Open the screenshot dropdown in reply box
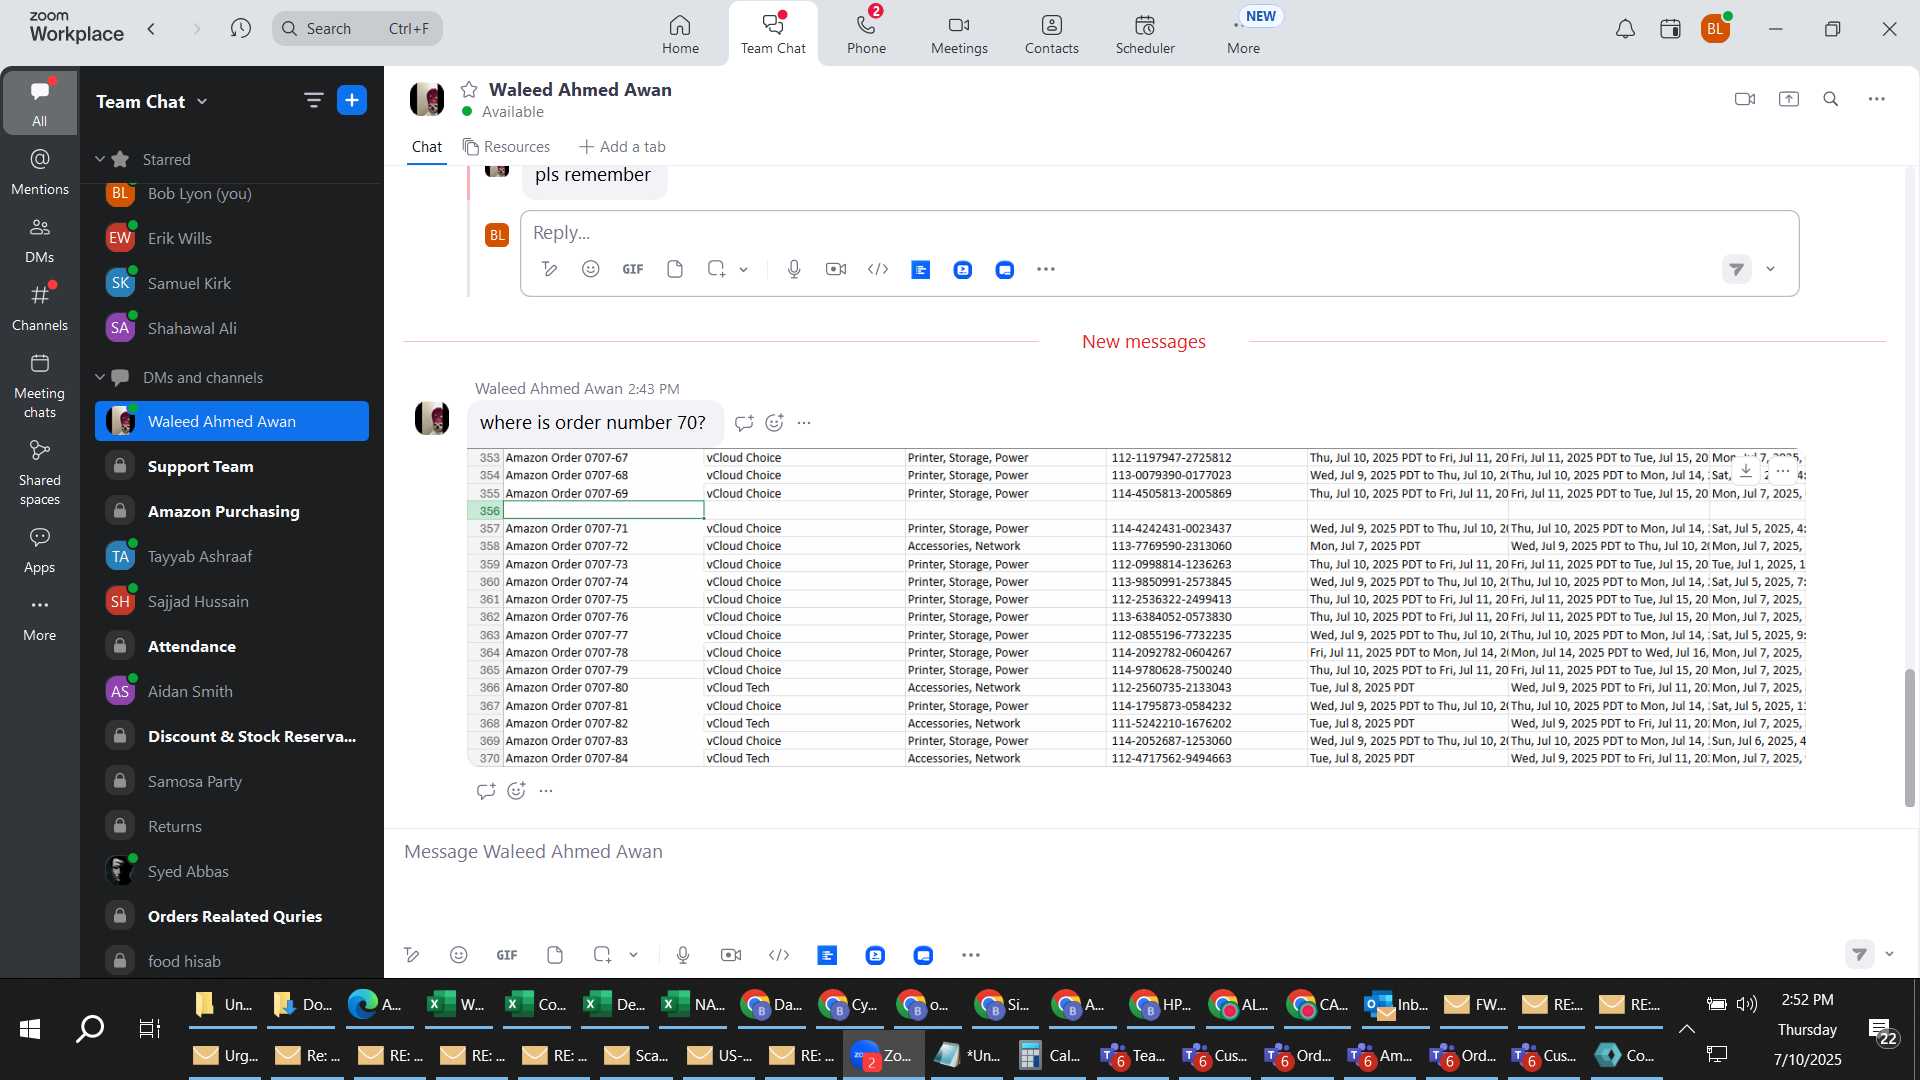This screenshot has height=1080, width=1920. coord(744,270)
